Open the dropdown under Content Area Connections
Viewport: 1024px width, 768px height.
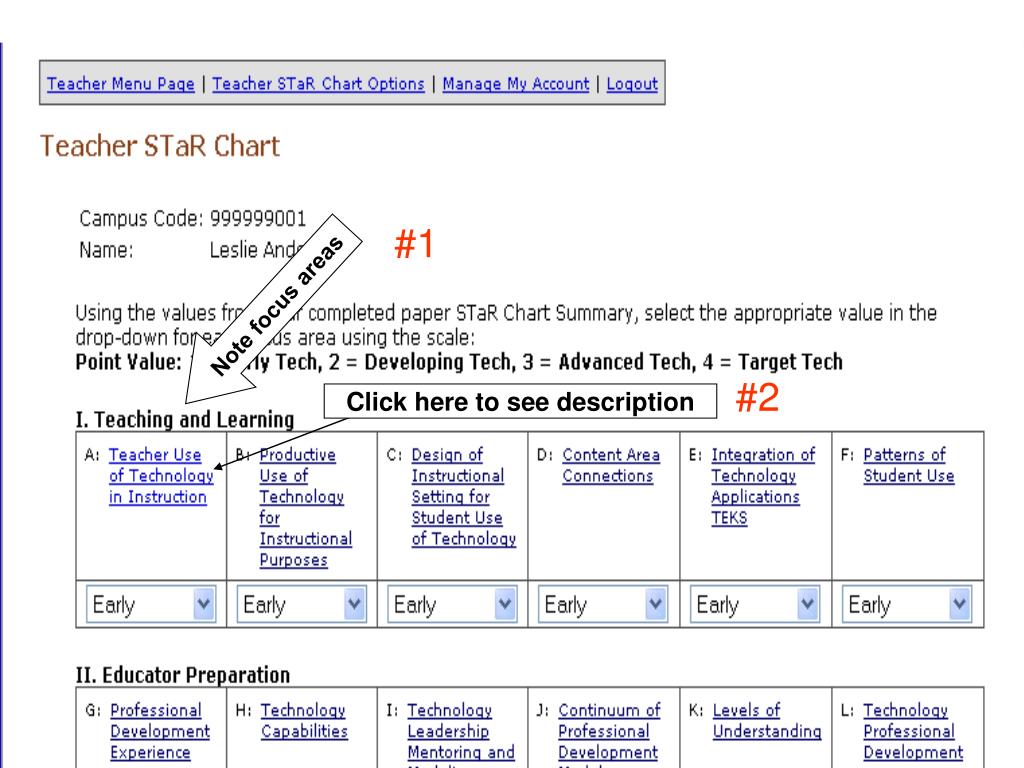point(603,604)
